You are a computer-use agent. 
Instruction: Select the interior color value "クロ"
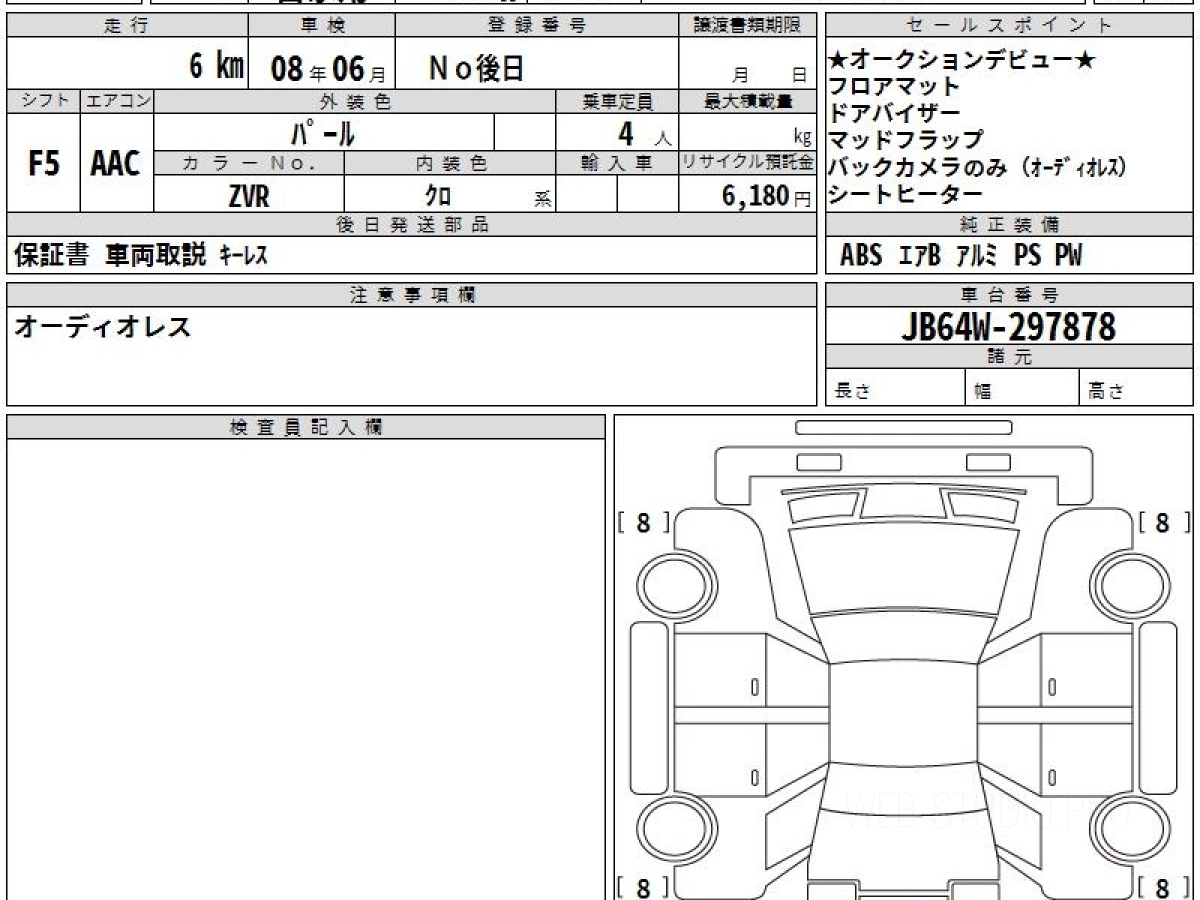coord(438,196)
